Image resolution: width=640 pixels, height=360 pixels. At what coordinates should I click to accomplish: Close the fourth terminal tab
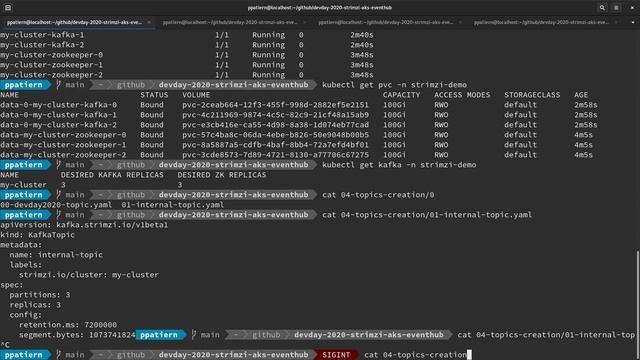click(x=616, y=22)
